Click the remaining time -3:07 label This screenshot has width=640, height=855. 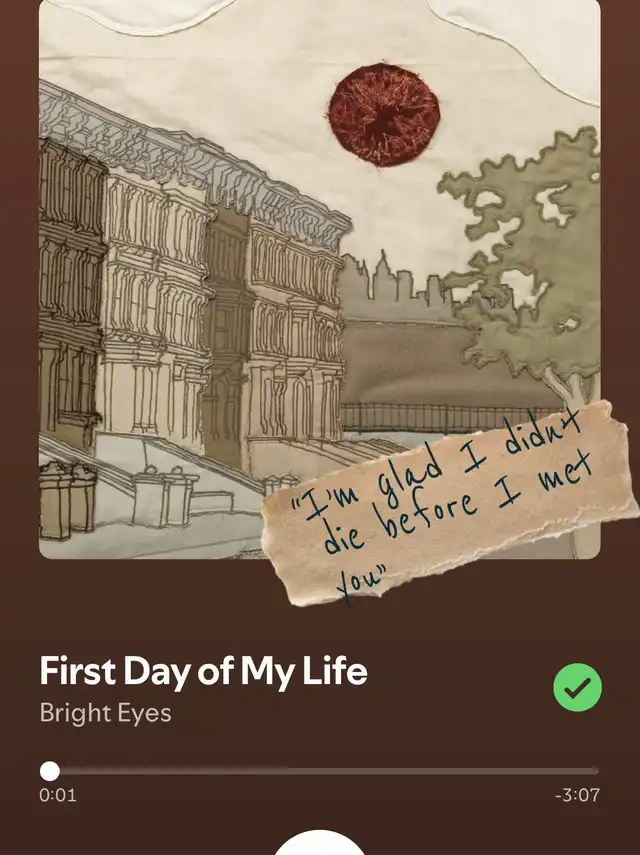577,795
